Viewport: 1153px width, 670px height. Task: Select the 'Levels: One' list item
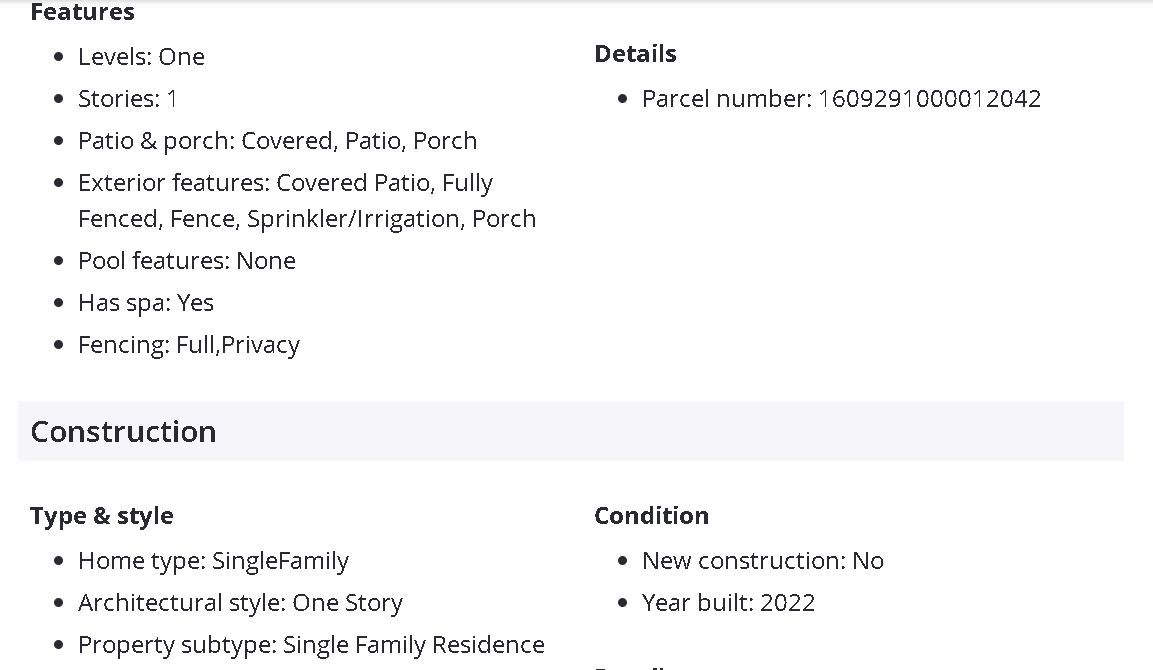pyautogui.click(x=141, y=57)
